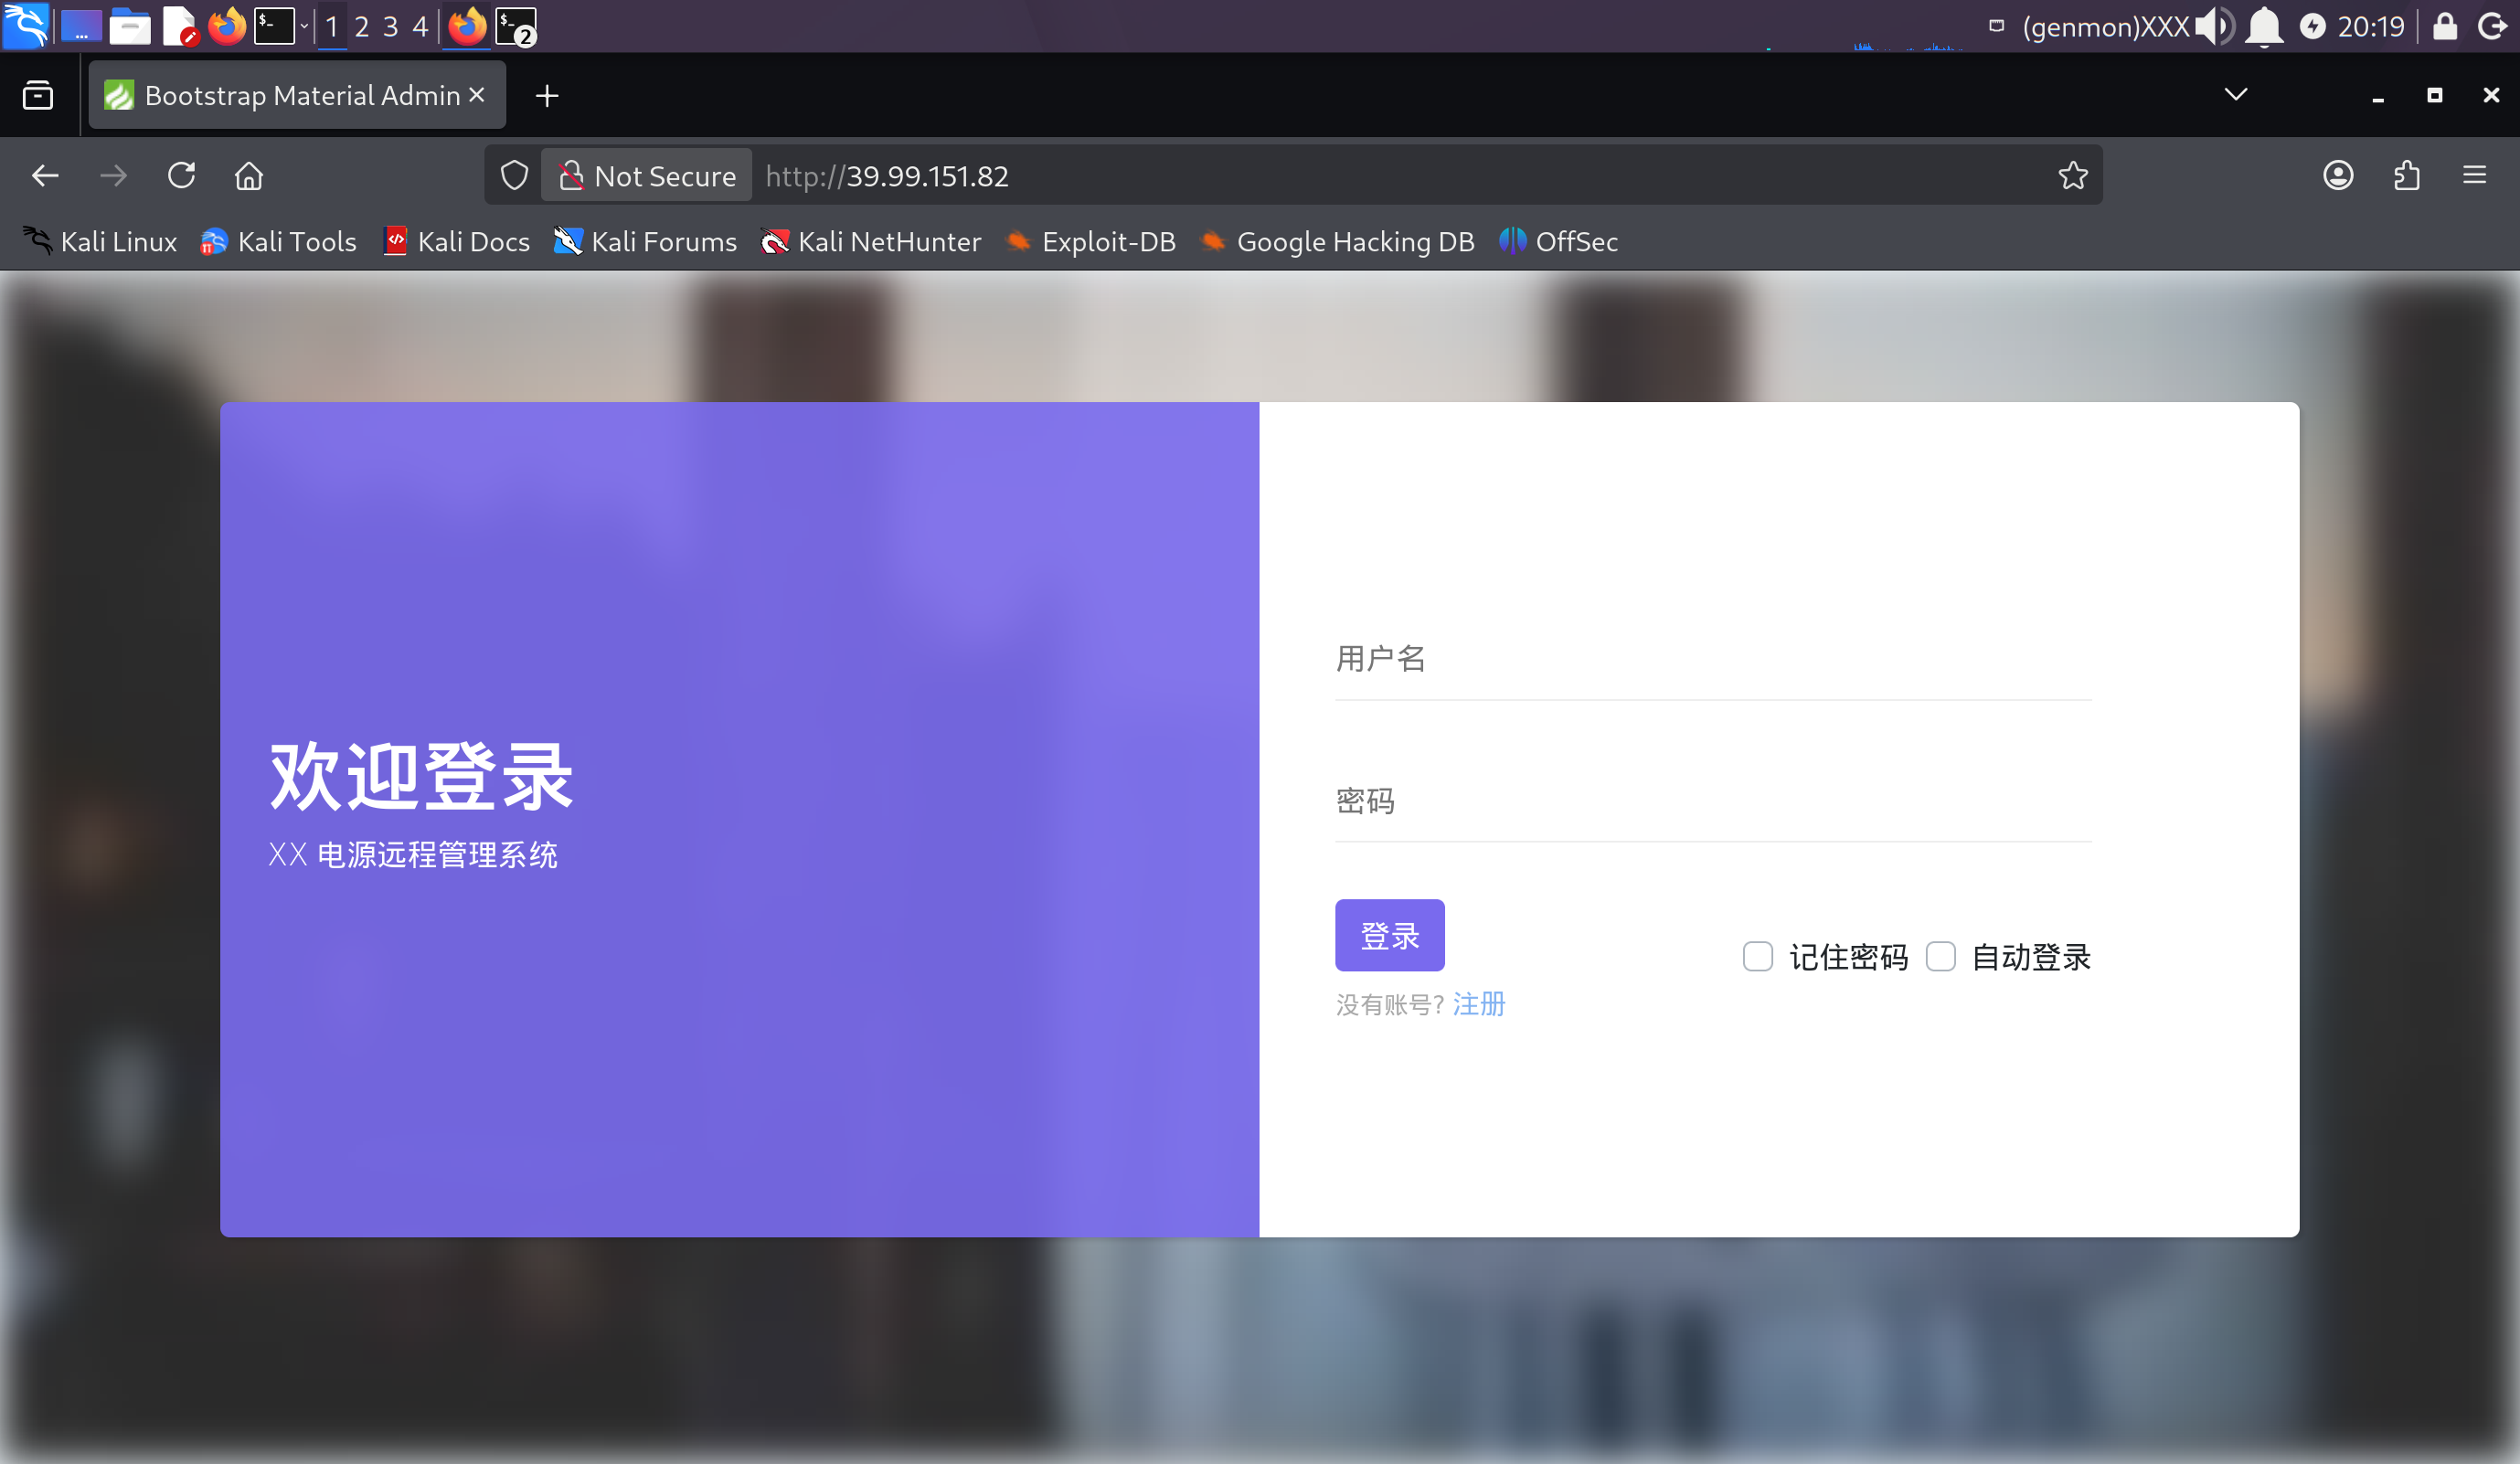
Task: Bookmark this page with the star
Action: 2073,176
